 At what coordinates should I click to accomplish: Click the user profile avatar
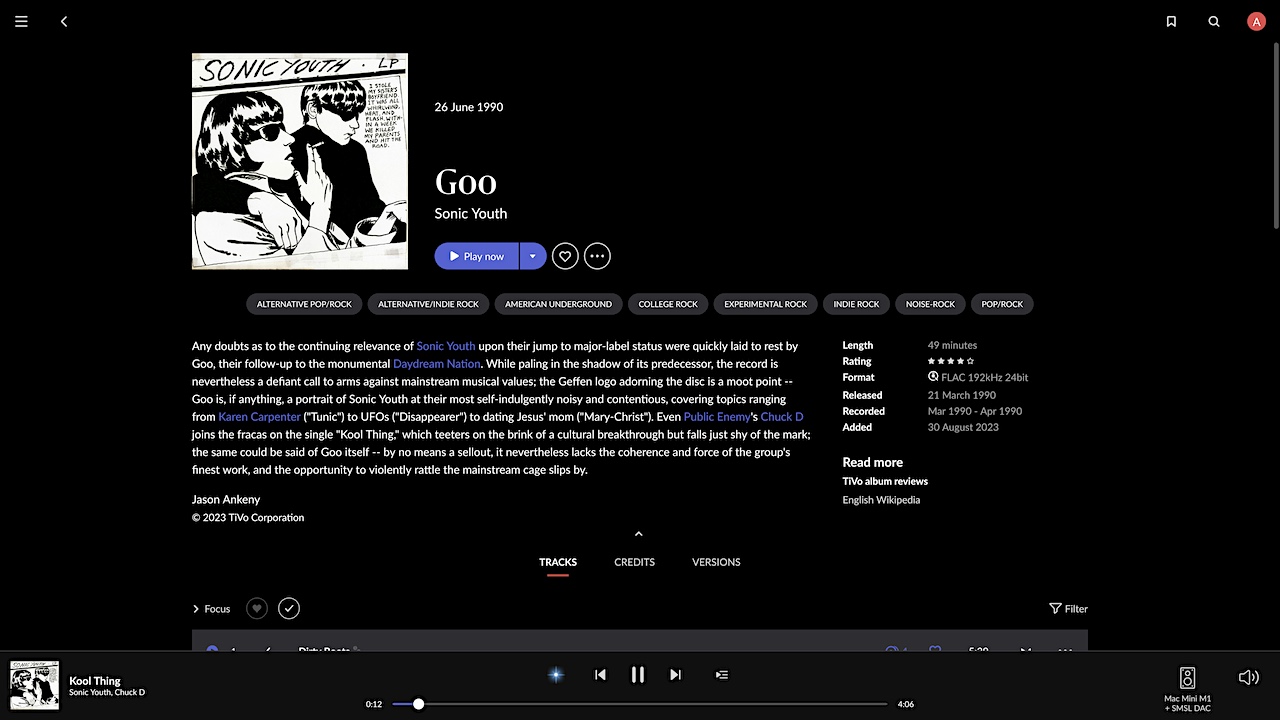pyautogui.click(x=1256, y=21)
